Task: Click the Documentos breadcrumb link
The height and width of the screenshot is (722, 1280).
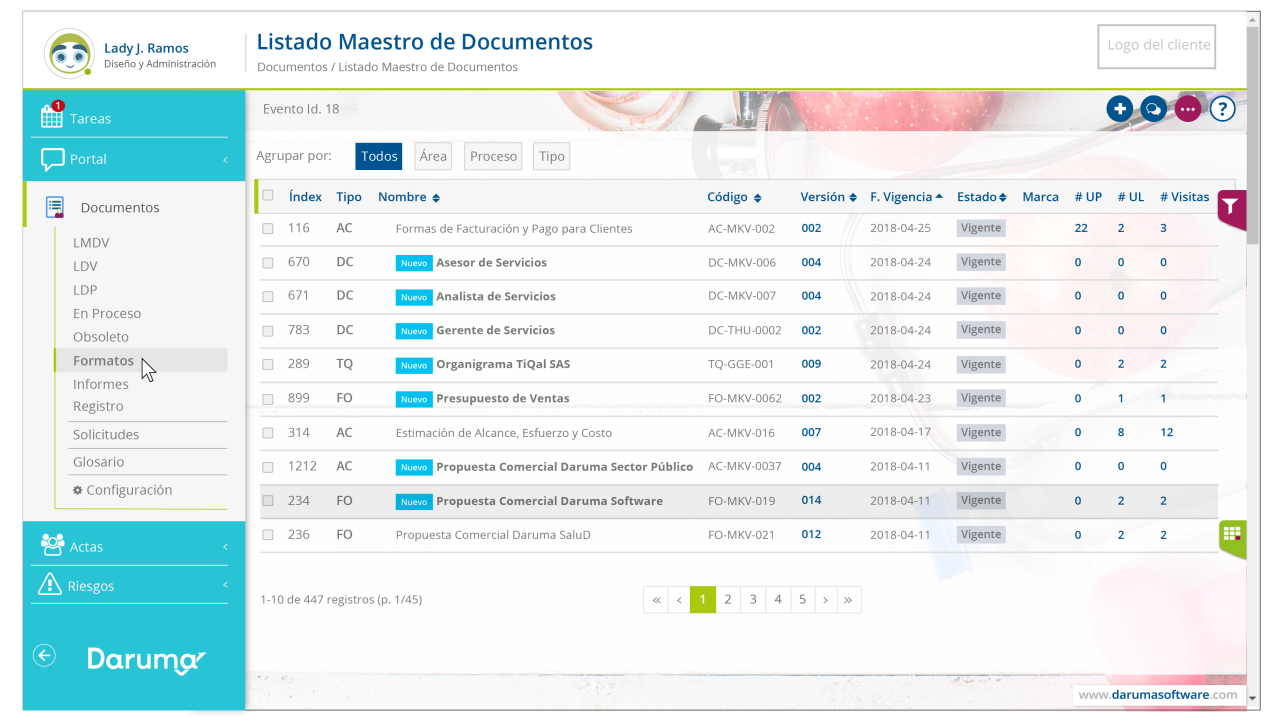Action: point(292,67)
